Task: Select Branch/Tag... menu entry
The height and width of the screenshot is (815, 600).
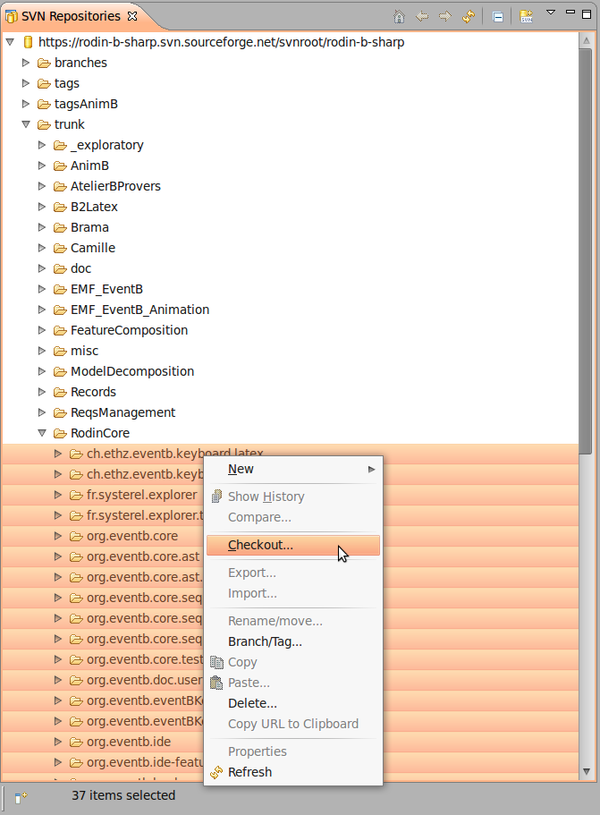Action: coord(293,642)
